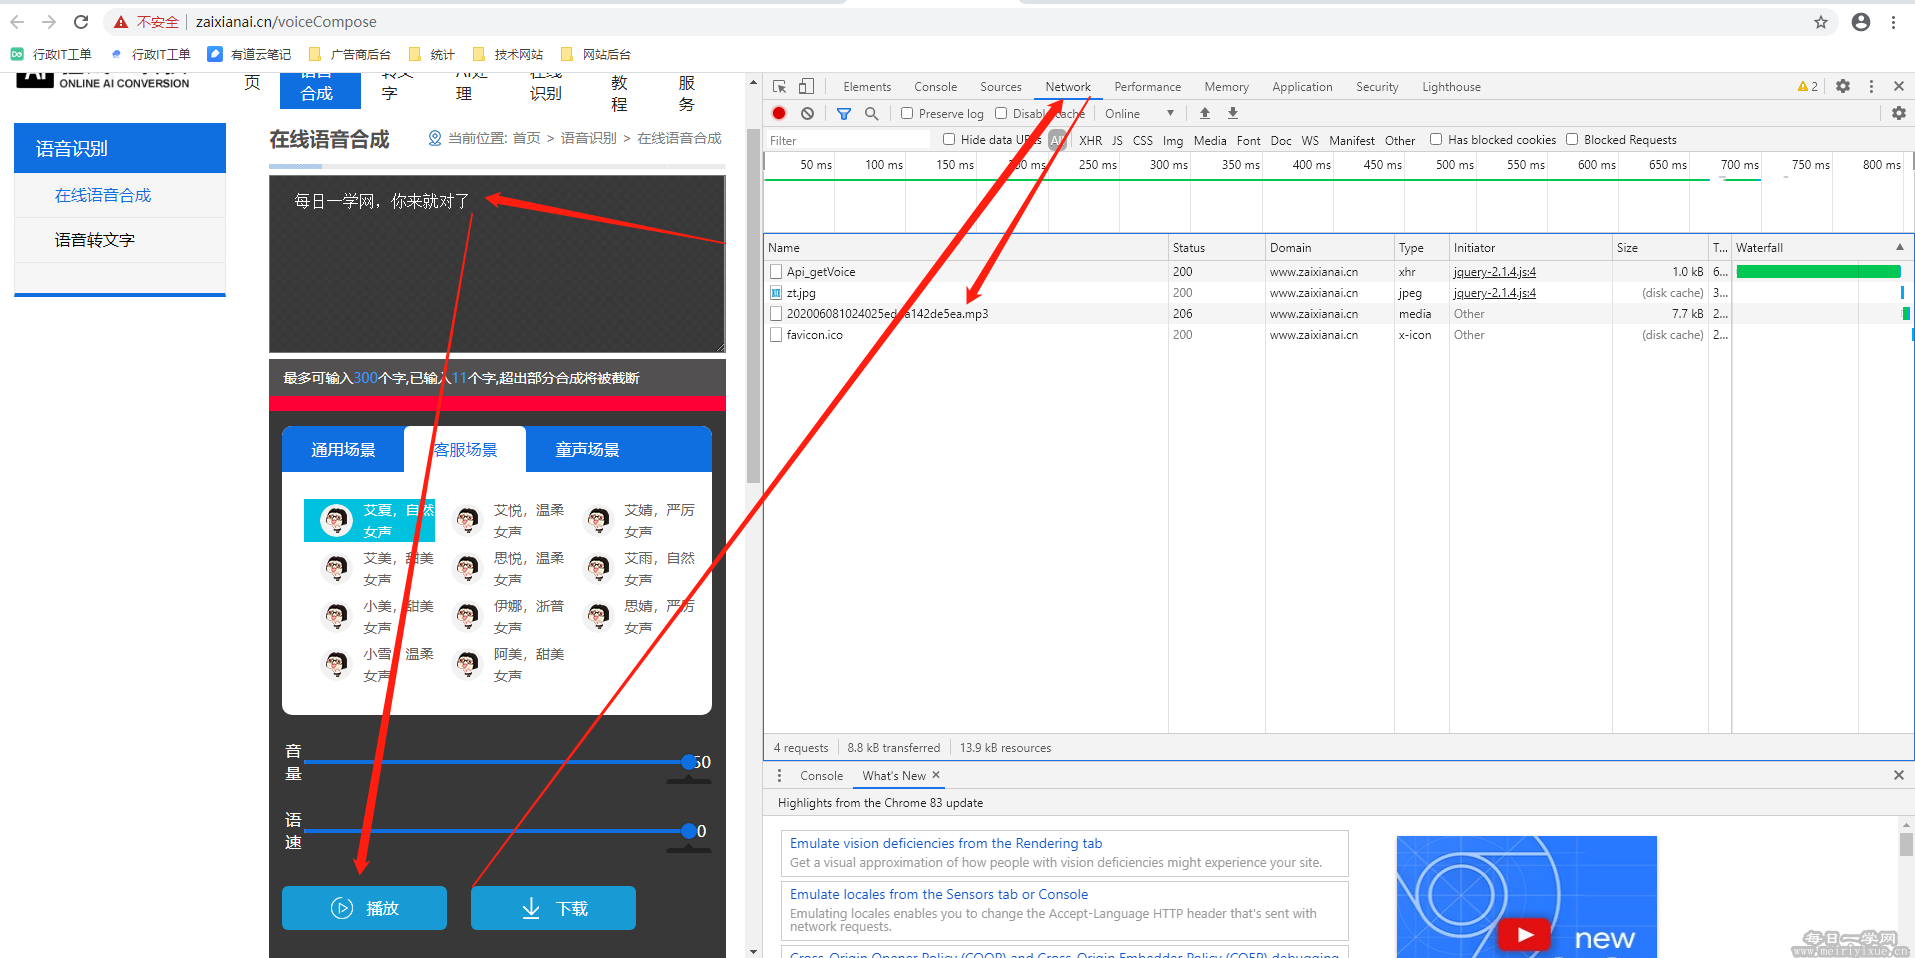Click the 艾夏 voice avatar
The height and width of the screenshot is (958, 1915).
(336, 520)
